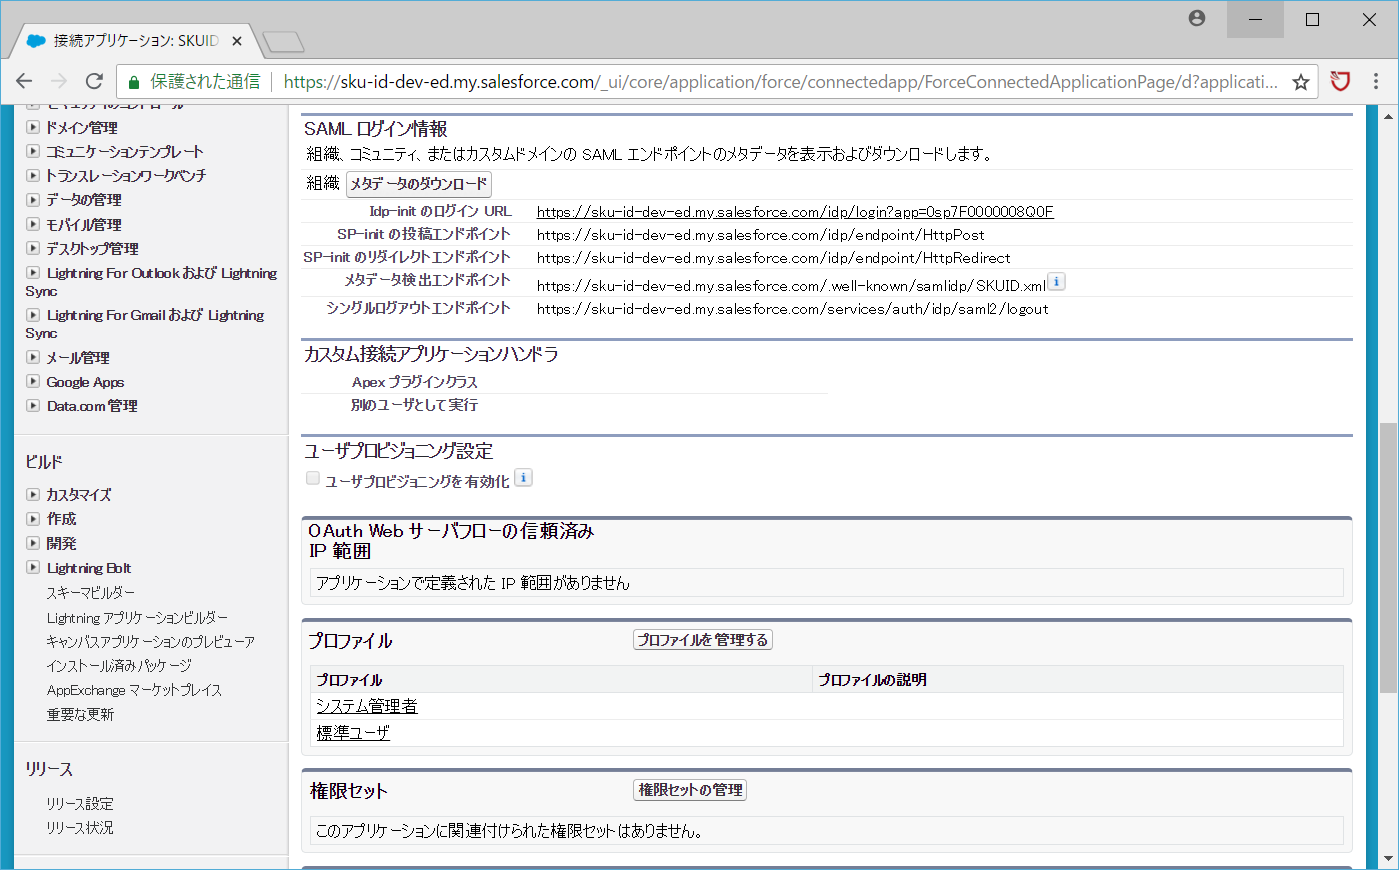Expand Google Apps node arrow

pos(33,382)
